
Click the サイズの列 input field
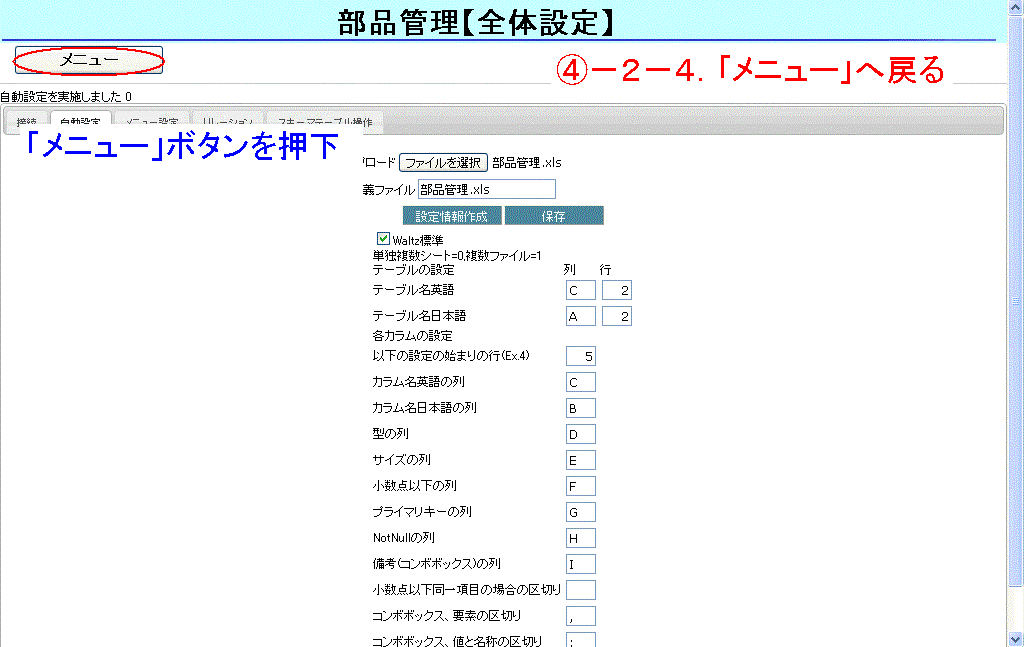(580, 460)
